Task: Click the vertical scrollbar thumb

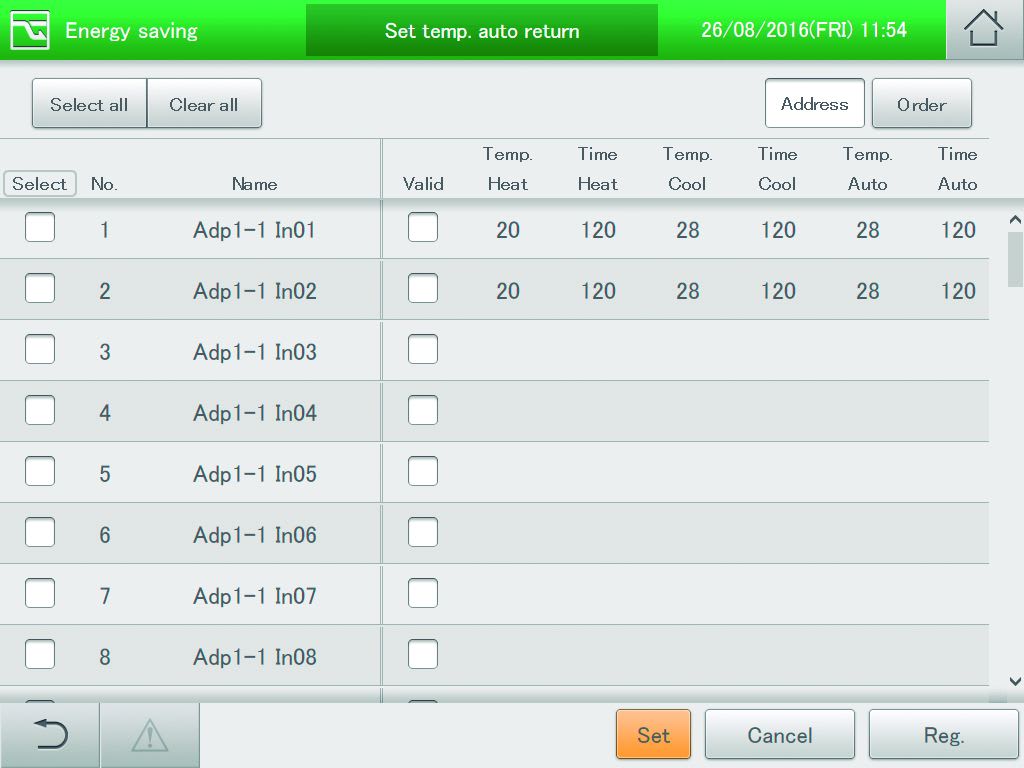Action: click(1015, 258)
